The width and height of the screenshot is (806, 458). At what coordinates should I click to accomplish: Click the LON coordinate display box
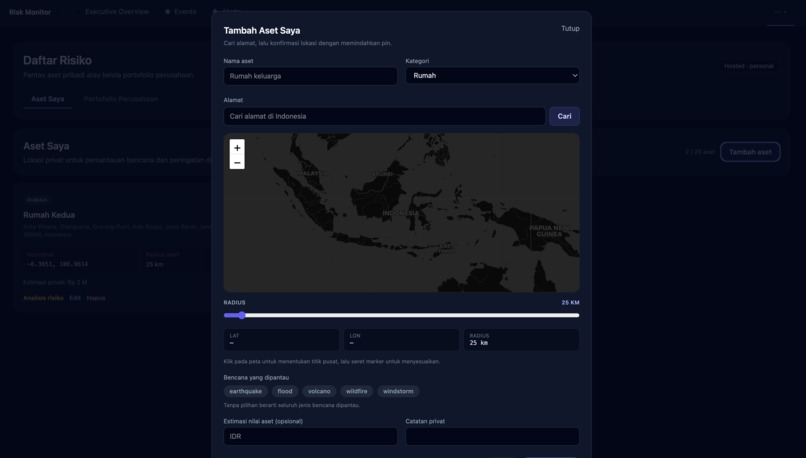point(401,340)
